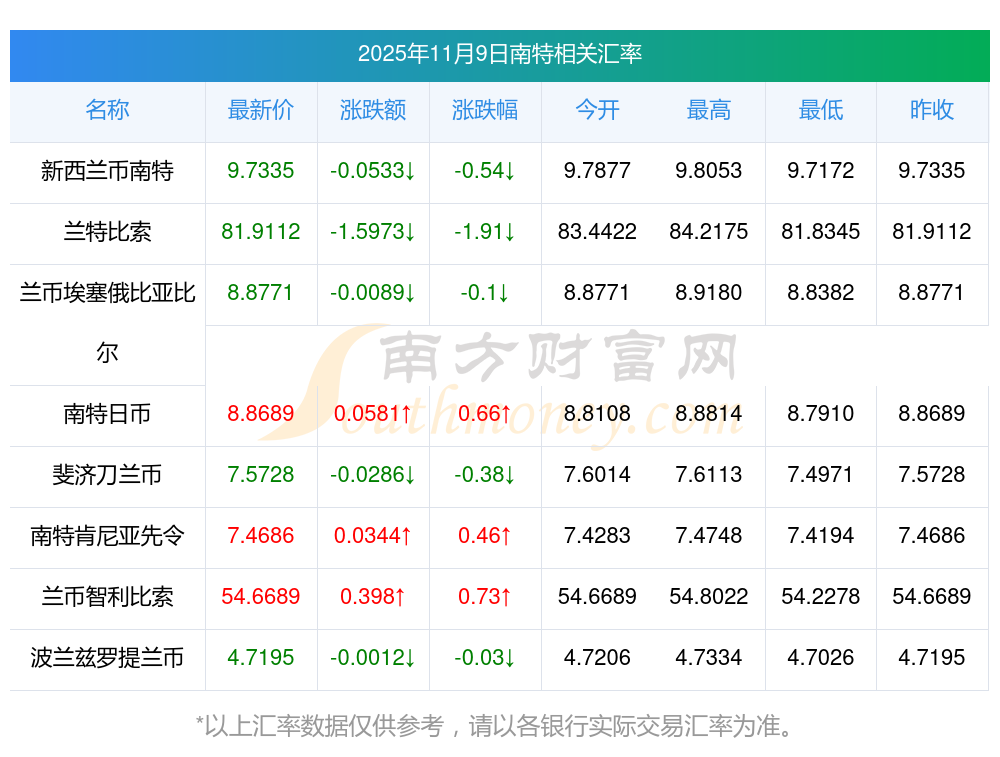Click the 涨跌额 column header

pos(373,111)
